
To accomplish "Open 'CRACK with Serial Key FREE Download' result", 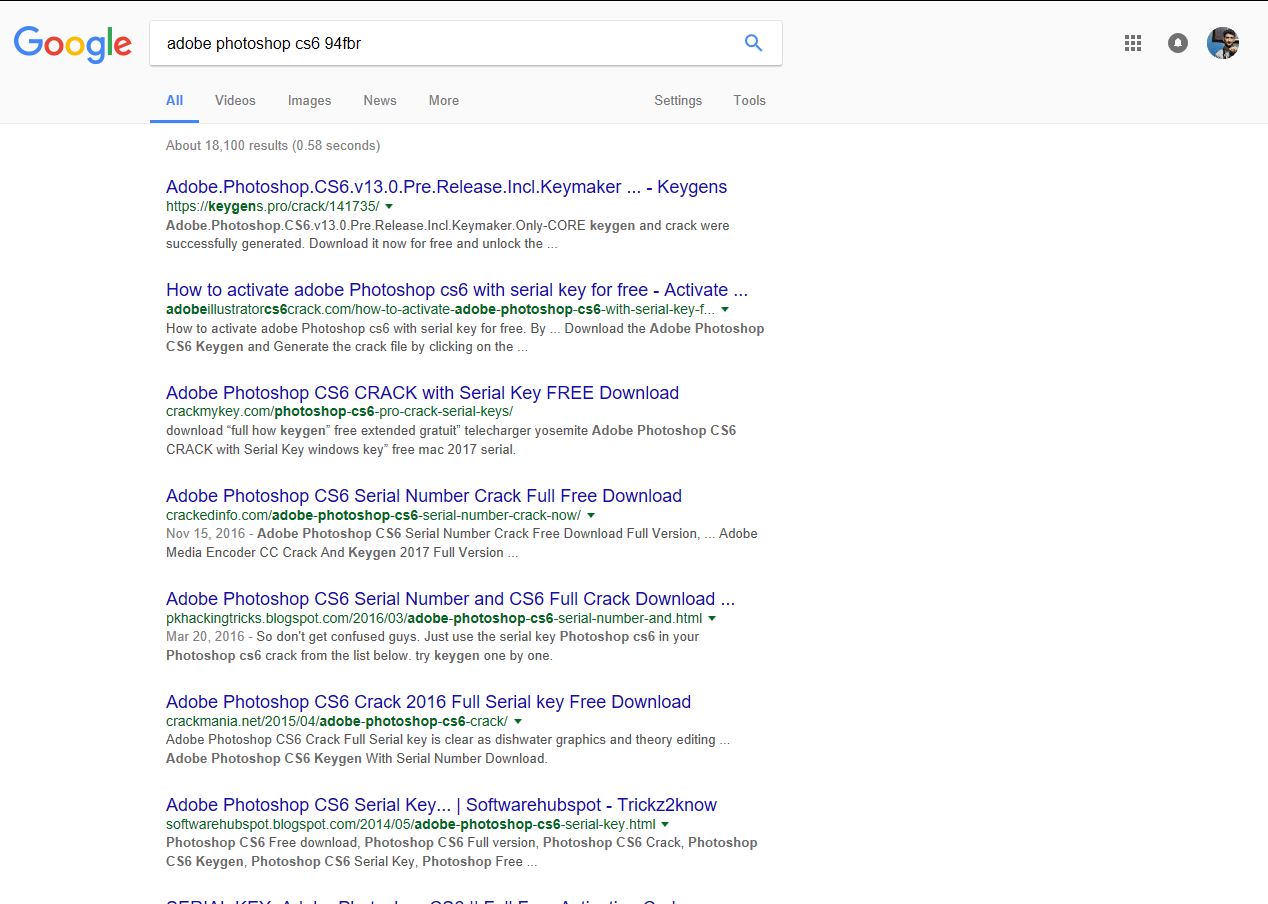I will click(422, 393).
